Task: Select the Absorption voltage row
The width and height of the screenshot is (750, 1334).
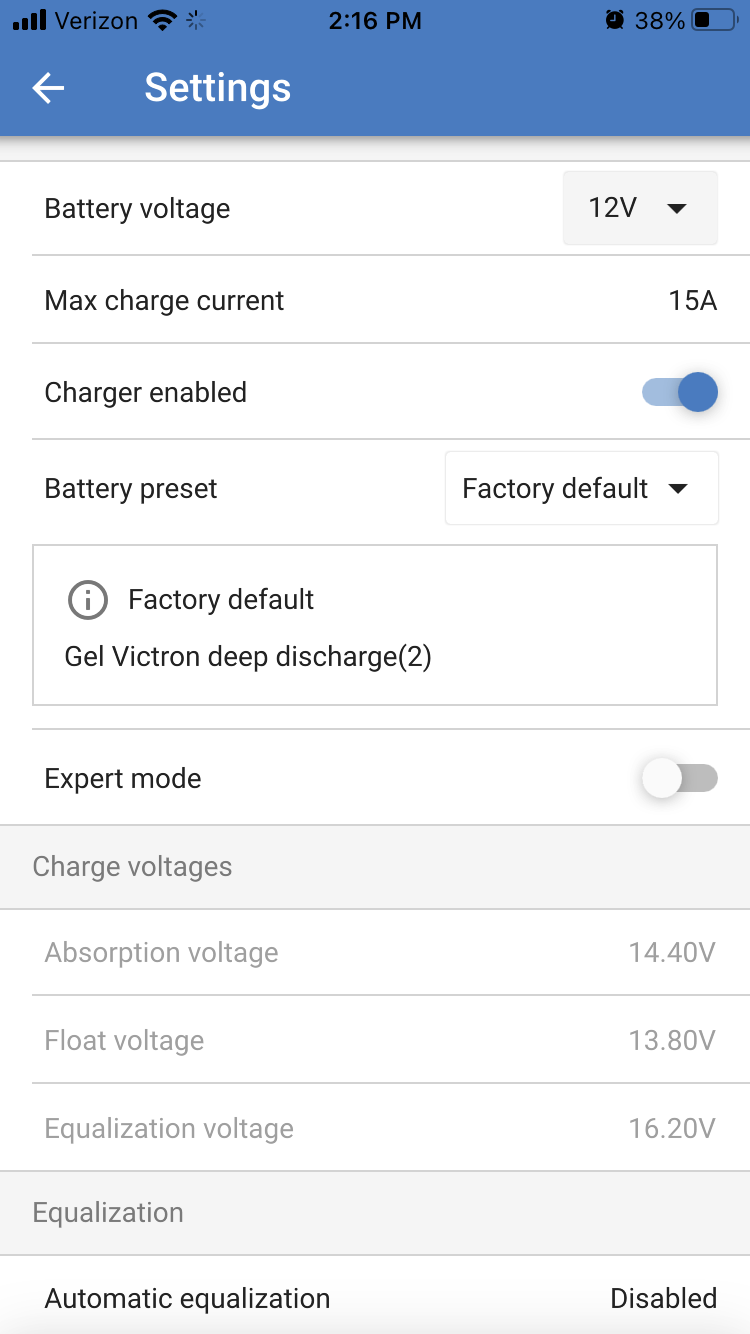Action: click(x=375, y=952)
